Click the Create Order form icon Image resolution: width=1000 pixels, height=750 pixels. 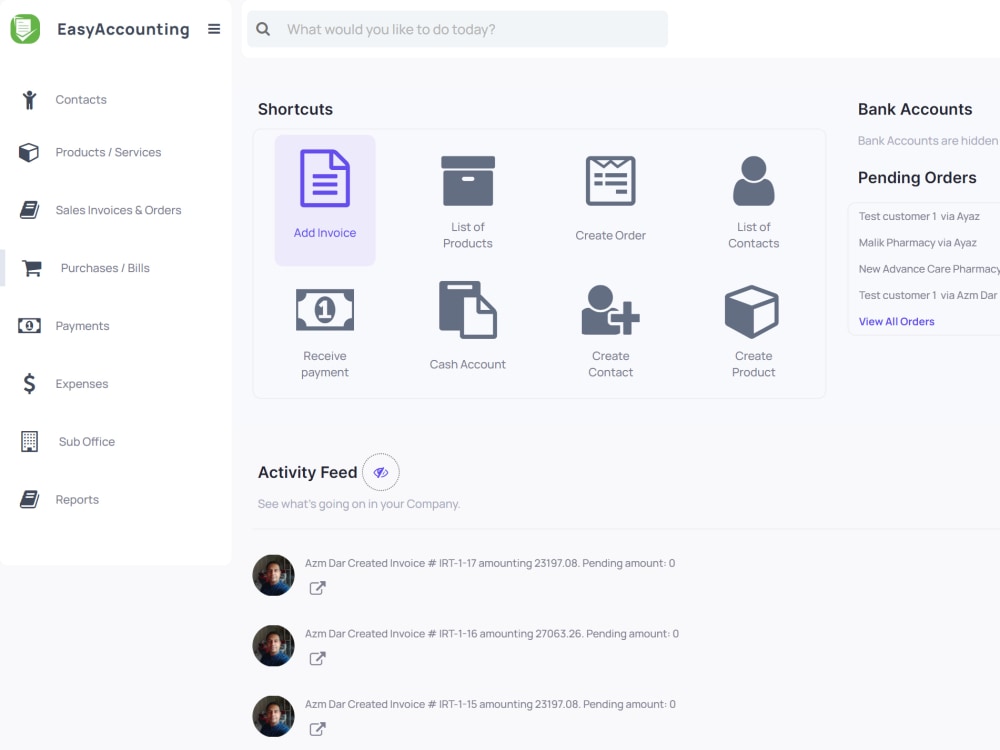tap(610, 180)
